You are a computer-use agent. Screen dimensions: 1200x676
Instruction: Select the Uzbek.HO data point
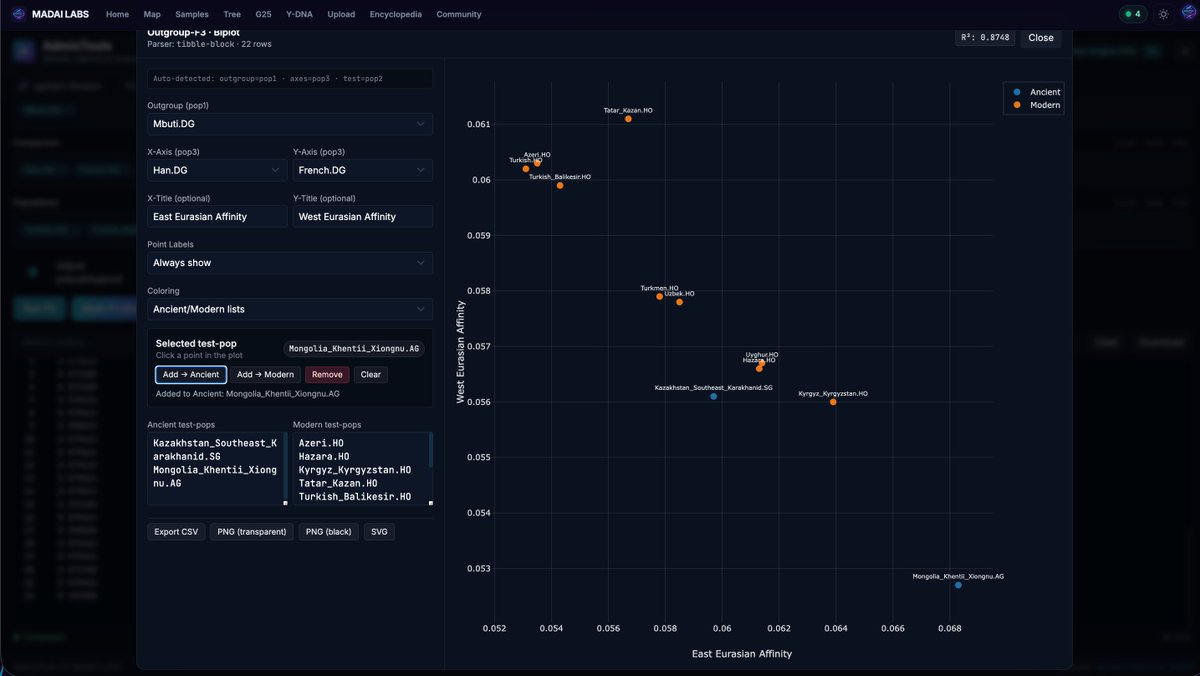click(679, 302)
